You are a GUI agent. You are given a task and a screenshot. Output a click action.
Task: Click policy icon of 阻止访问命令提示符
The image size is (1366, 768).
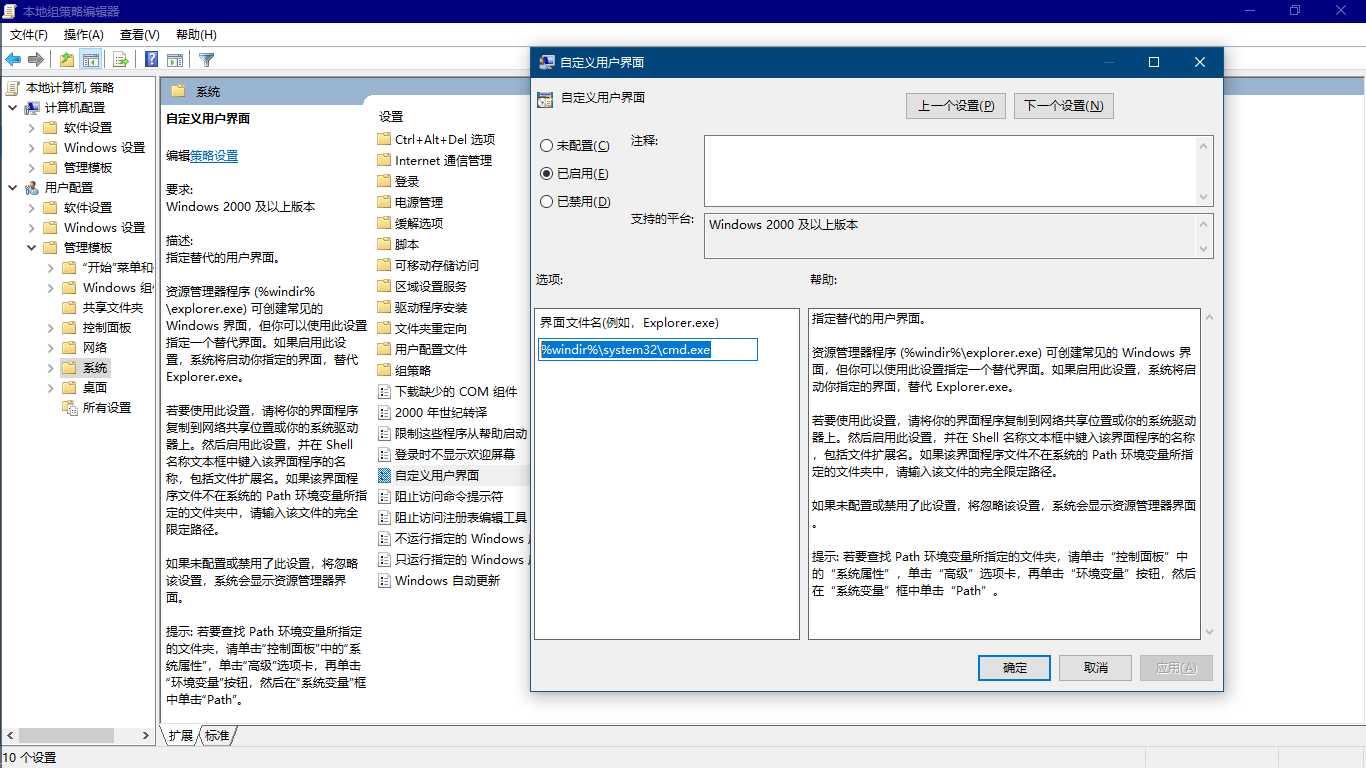tap(384, 497)
